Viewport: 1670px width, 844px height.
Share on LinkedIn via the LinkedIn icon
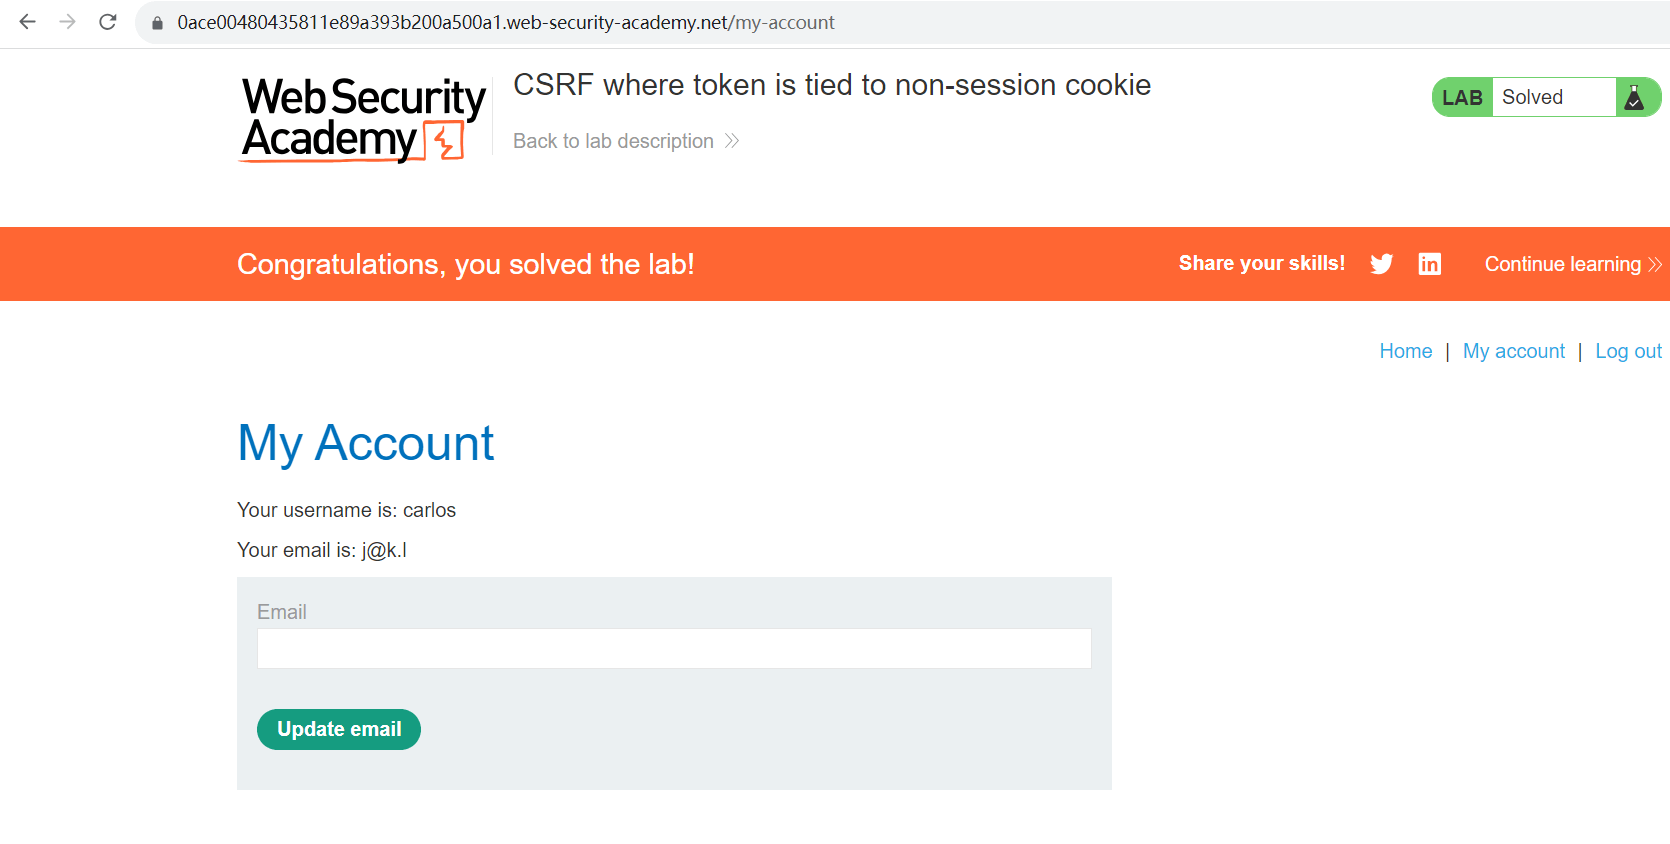pos(1430,264)
